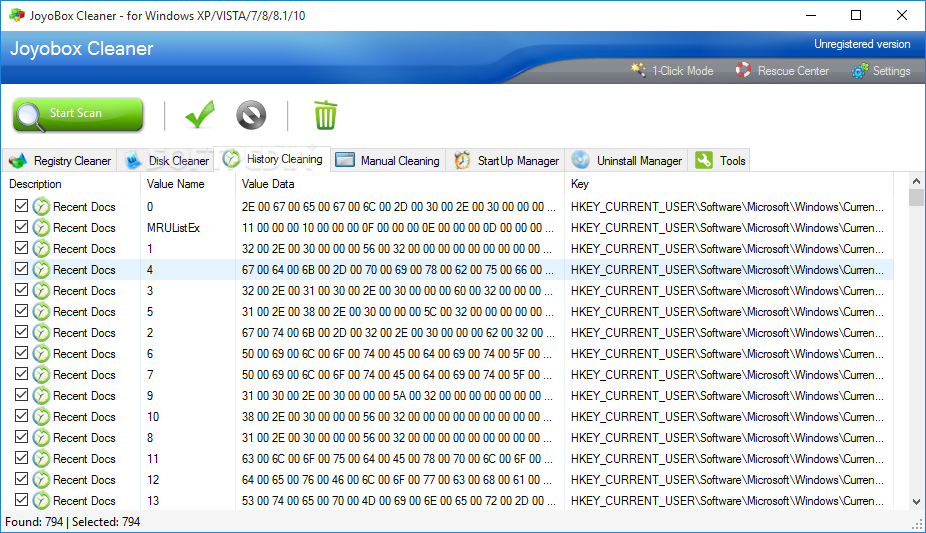Click the scrollbar up arrow
The width and height of the screenshot is (926, 533).
pos(916,181)
